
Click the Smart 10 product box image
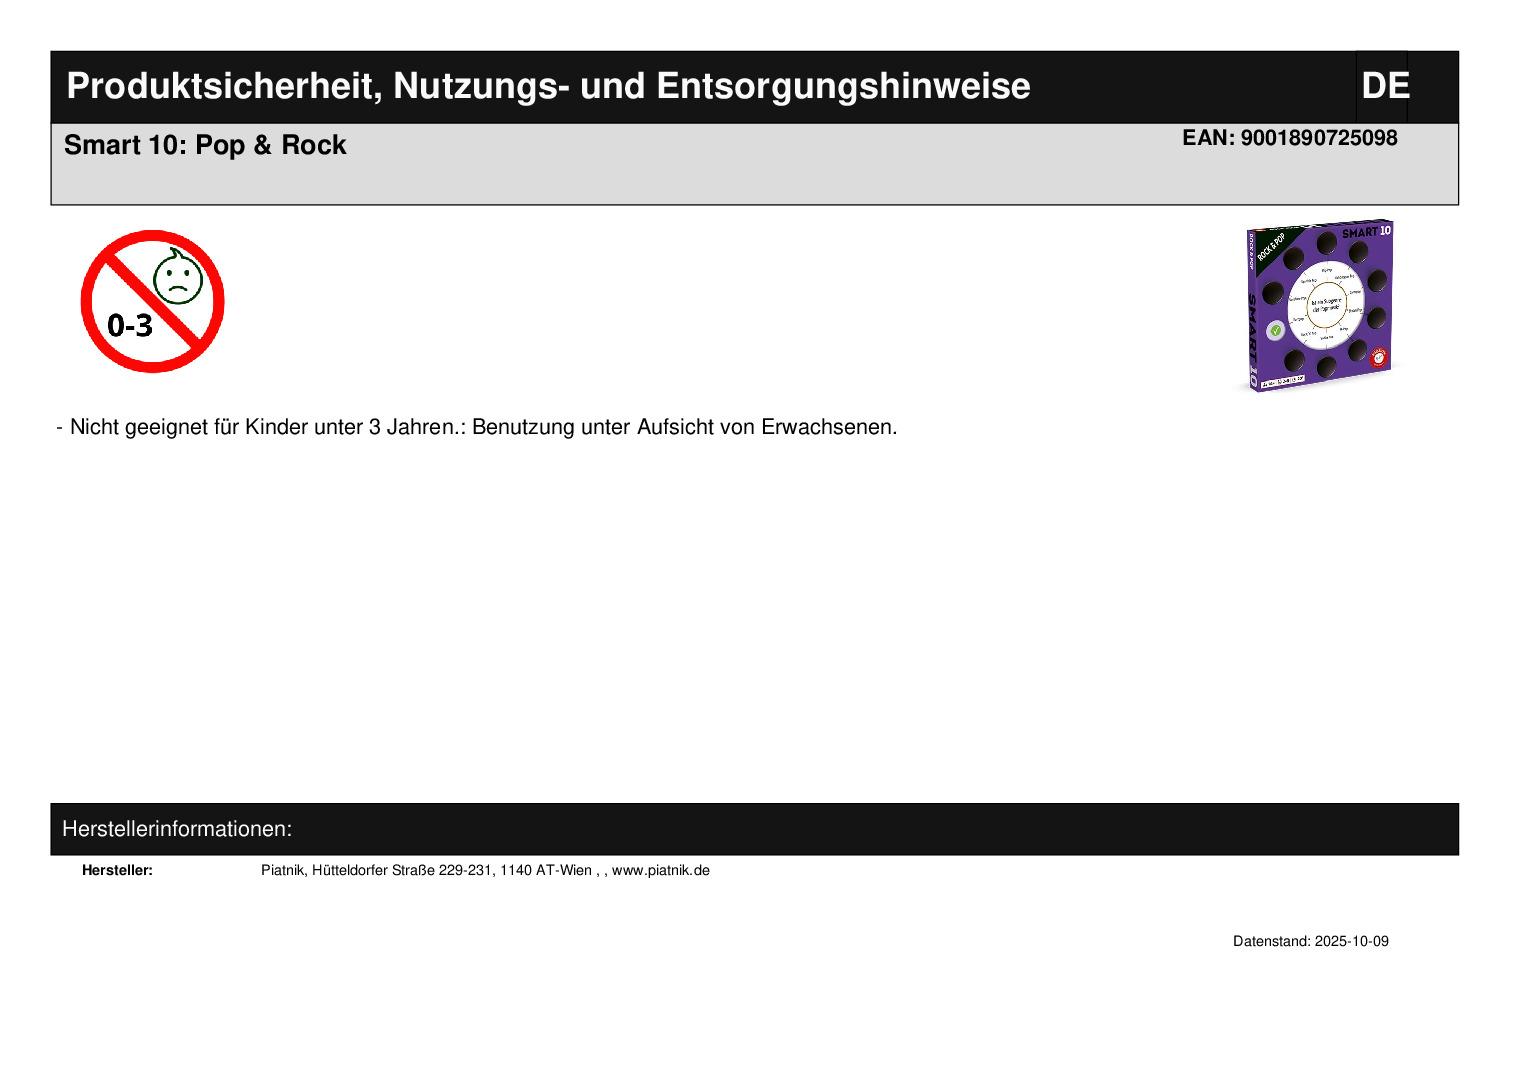click(x=1318, y=306)
